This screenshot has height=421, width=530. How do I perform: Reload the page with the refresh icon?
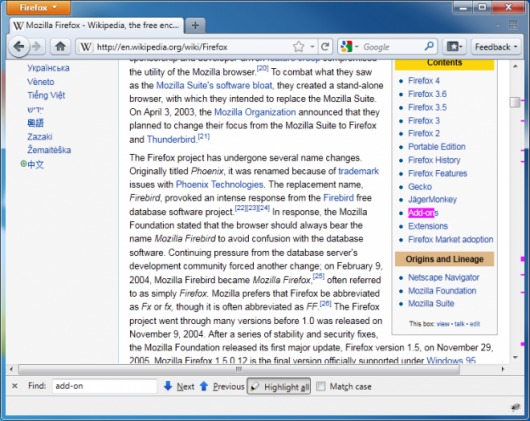coord(325,47)
